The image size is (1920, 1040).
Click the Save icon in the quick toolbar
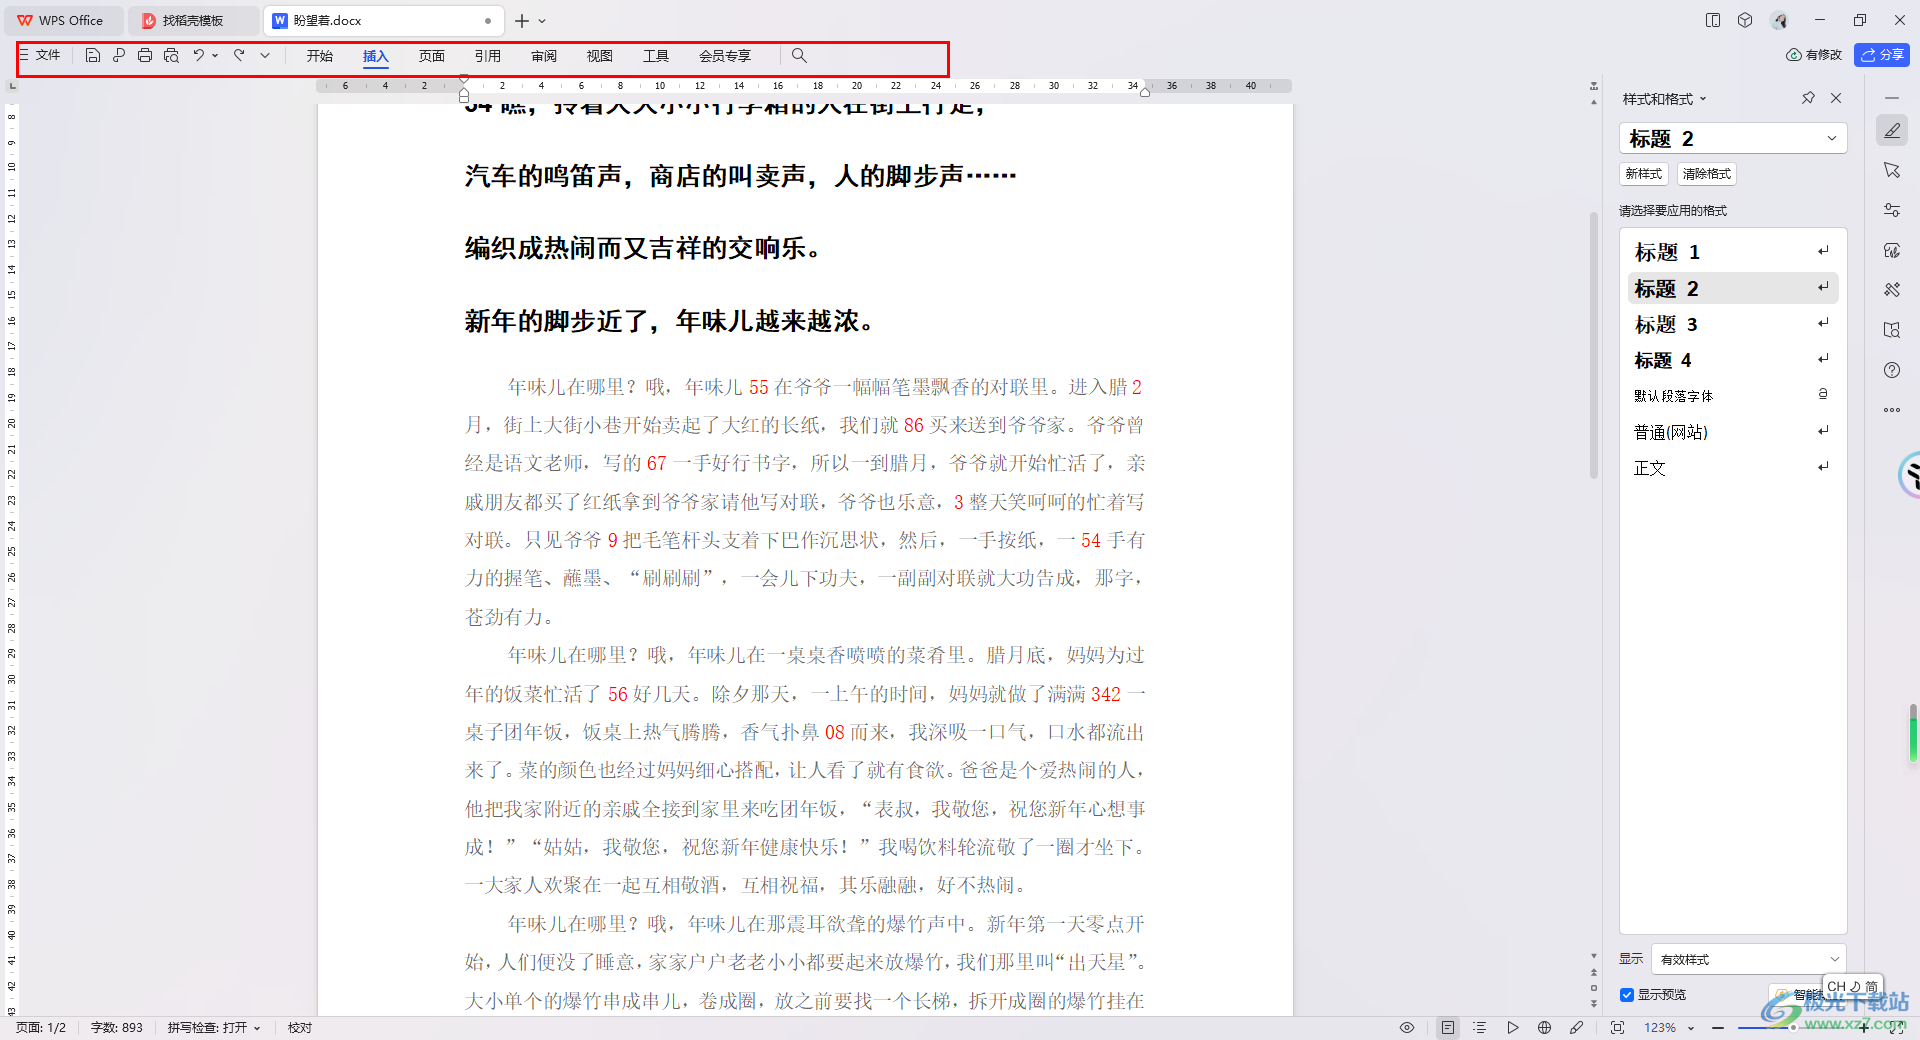tap(92, 56)
